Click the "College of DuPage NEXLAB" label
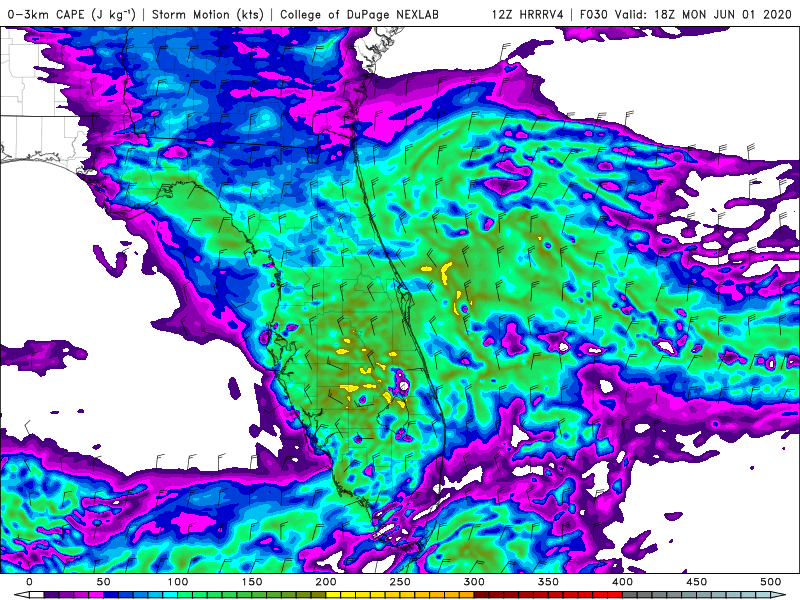Screen dimensions: 800x600 pyautogui.click(x=359, y=14)
